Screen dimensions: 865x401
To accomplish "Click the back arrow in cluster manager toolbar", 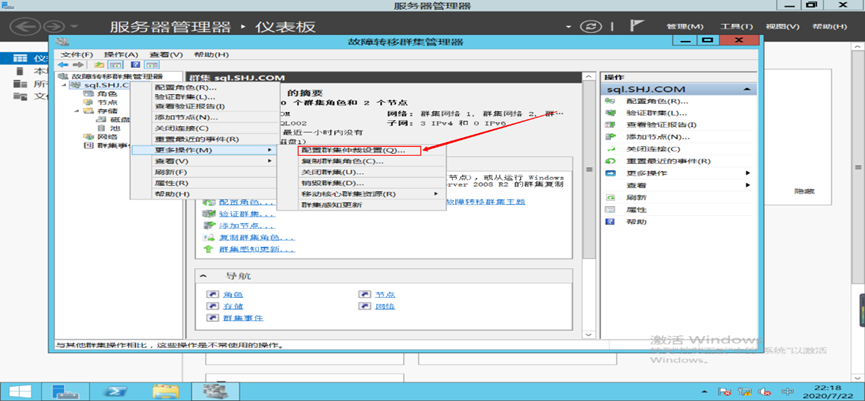I will click(62, 65).
